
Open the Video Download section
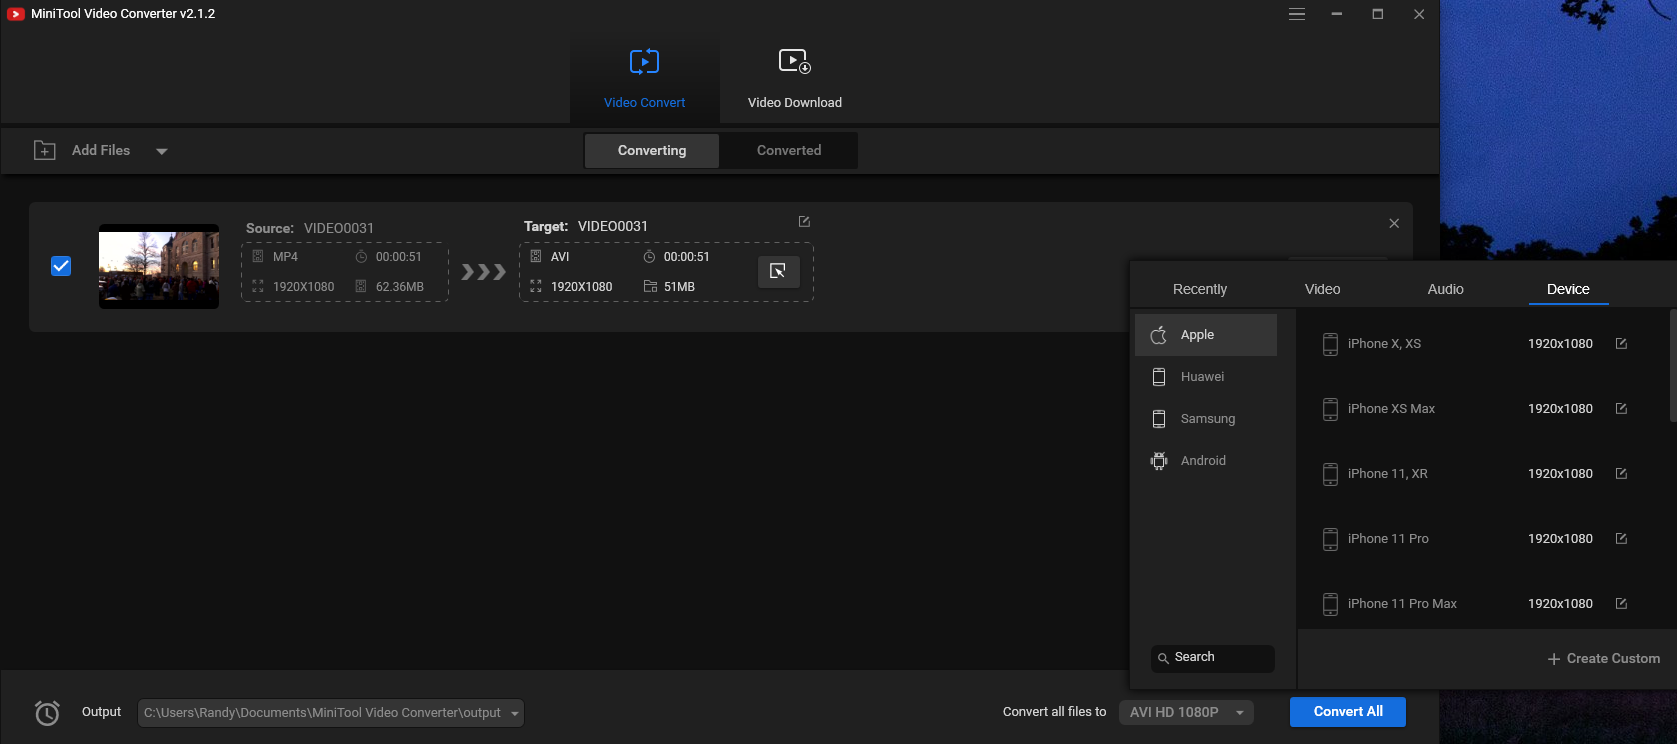tap(795, 78)
